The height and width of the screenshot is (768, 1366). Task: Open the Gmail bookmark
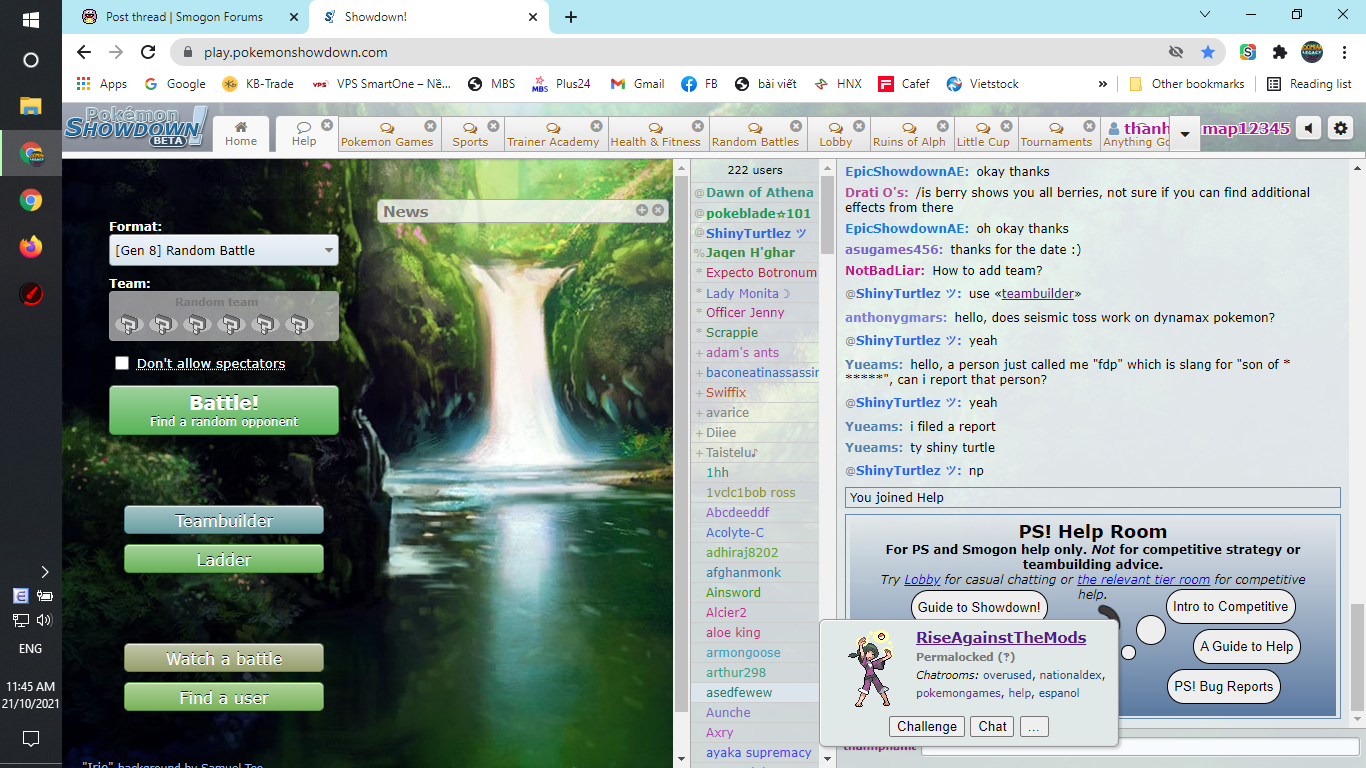(637, 84)
